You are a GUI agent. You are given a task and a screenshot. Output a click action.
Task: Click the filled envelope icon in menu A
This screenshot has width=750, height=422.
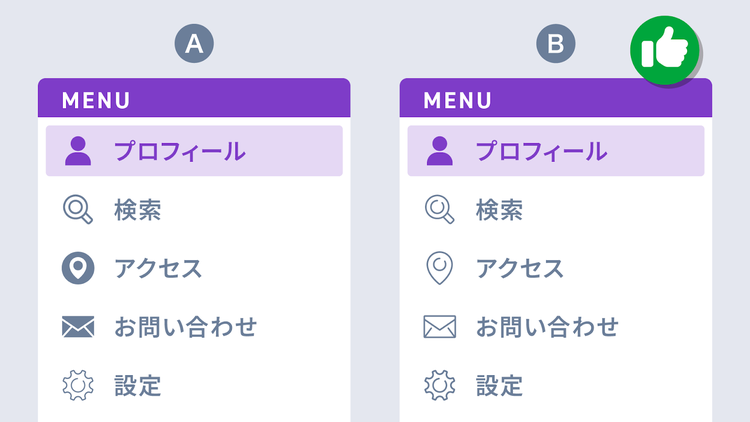pyautogui.click(x=78, y=326)
